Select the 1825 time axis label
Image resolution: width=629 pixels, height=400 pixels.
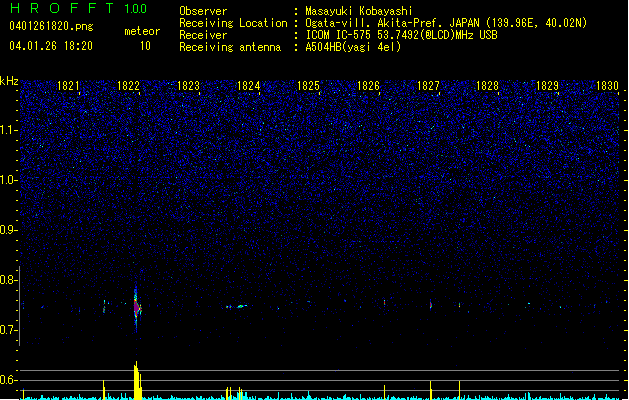click(x=308, y=86)
